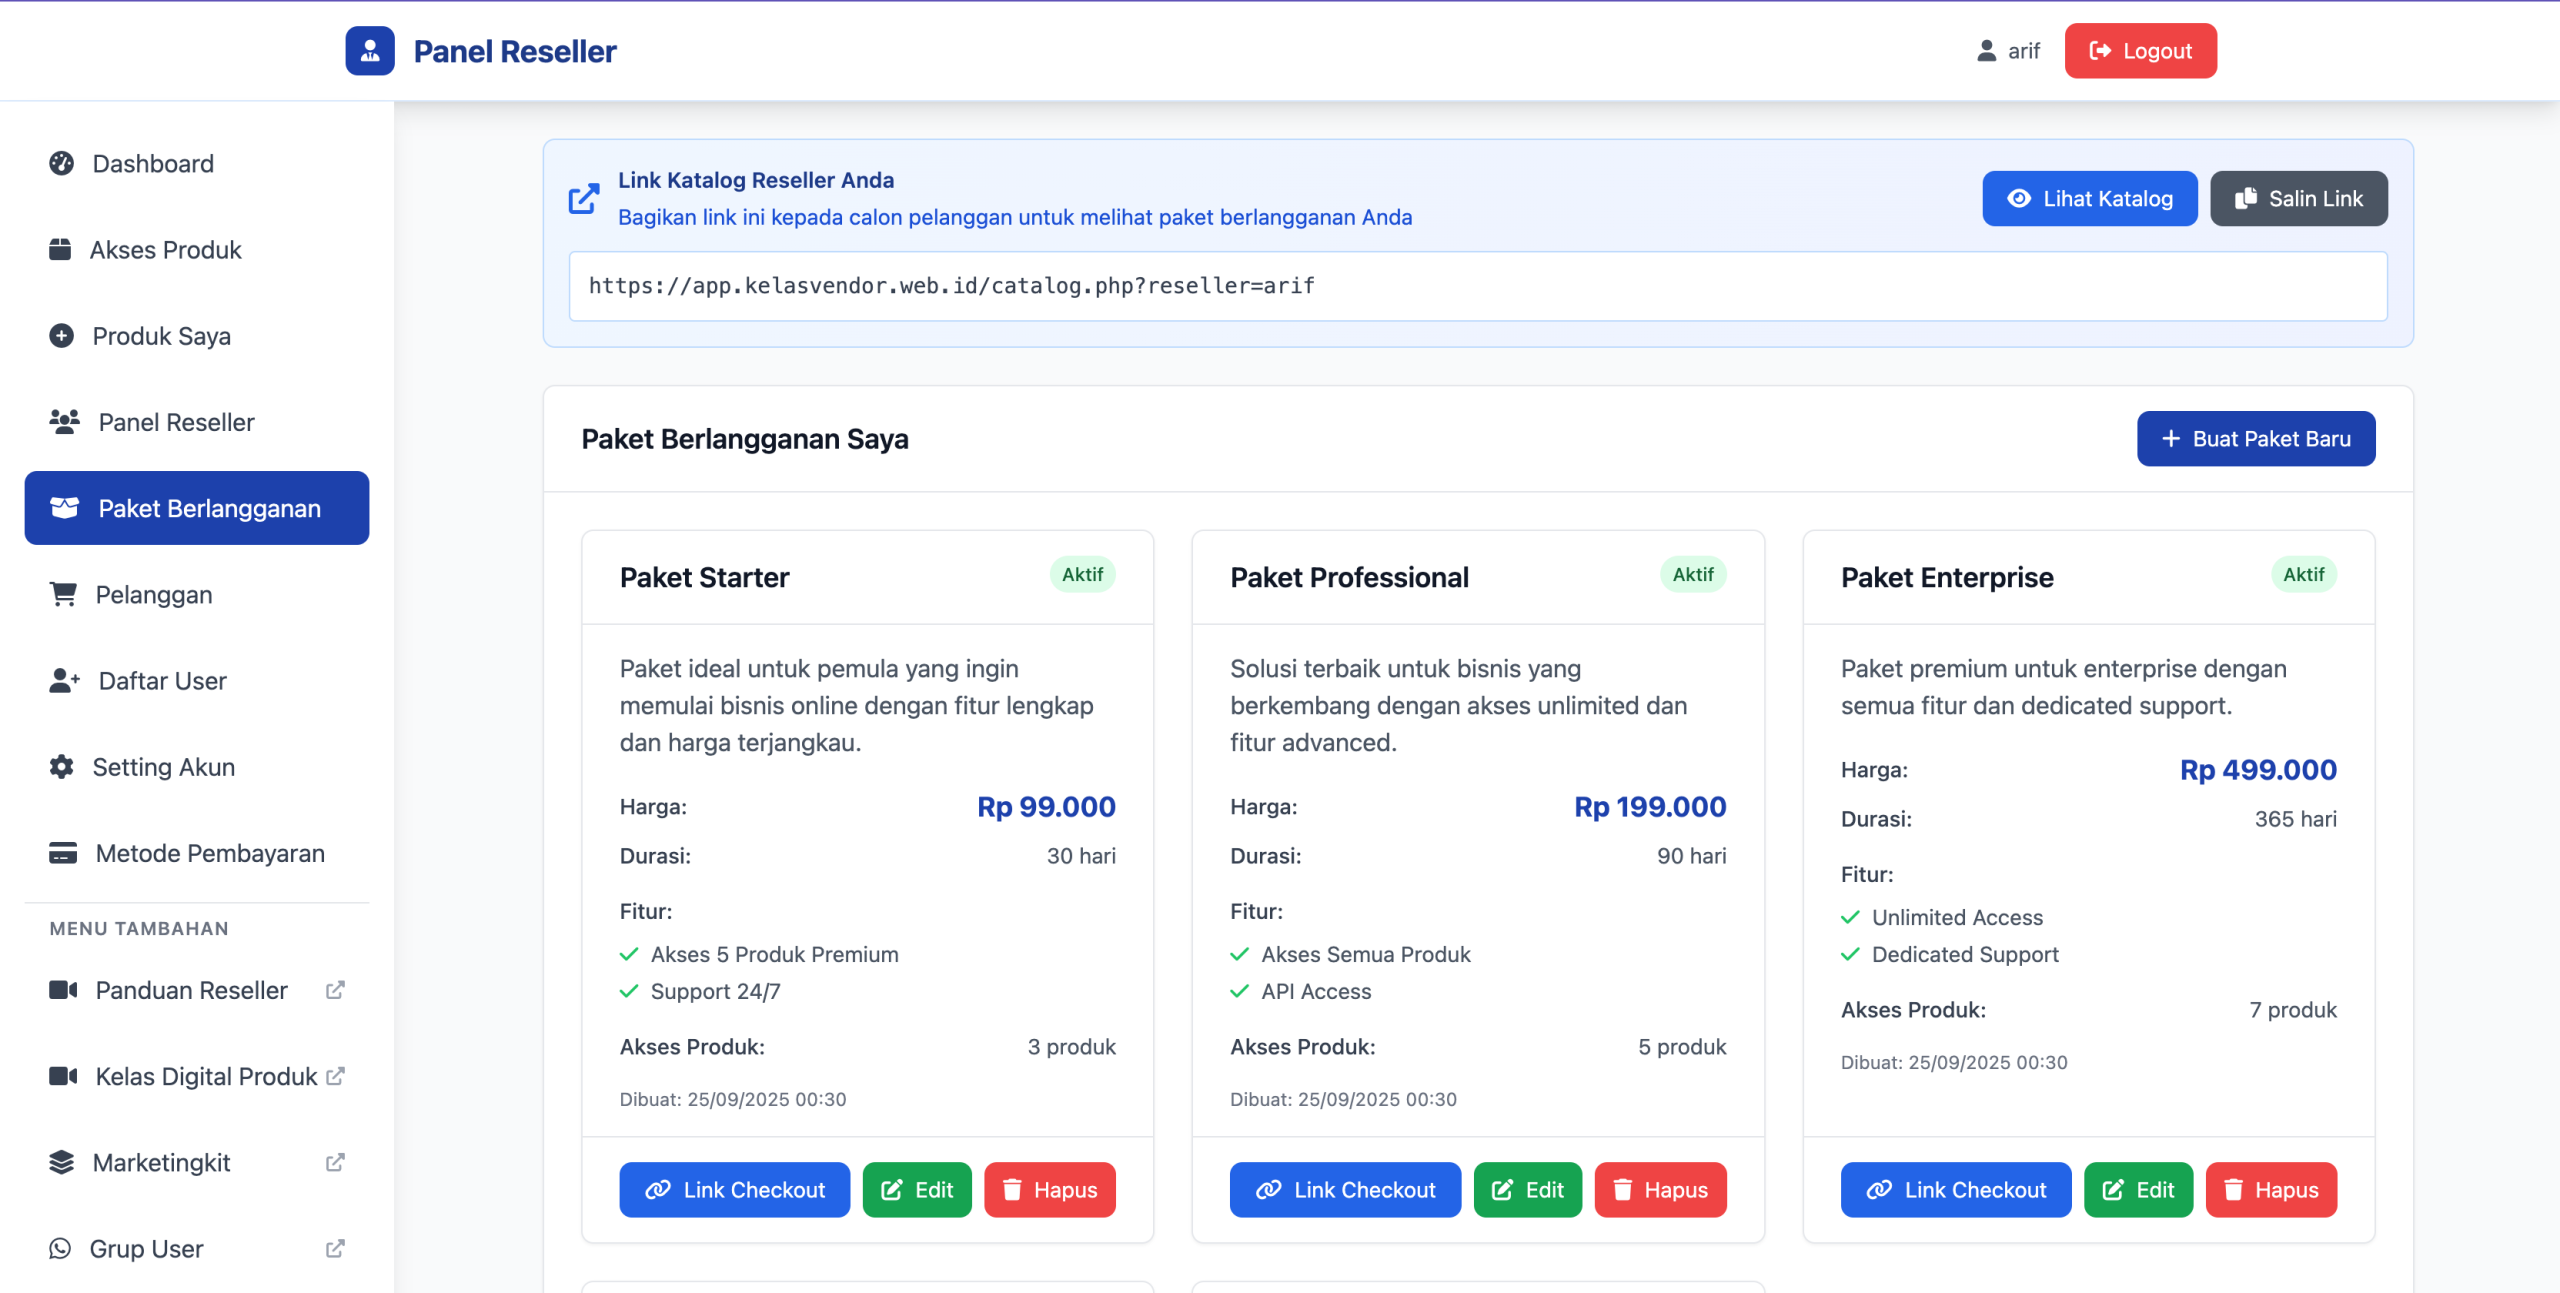Create package with Buat Paket Baru

pos(2255,439)
